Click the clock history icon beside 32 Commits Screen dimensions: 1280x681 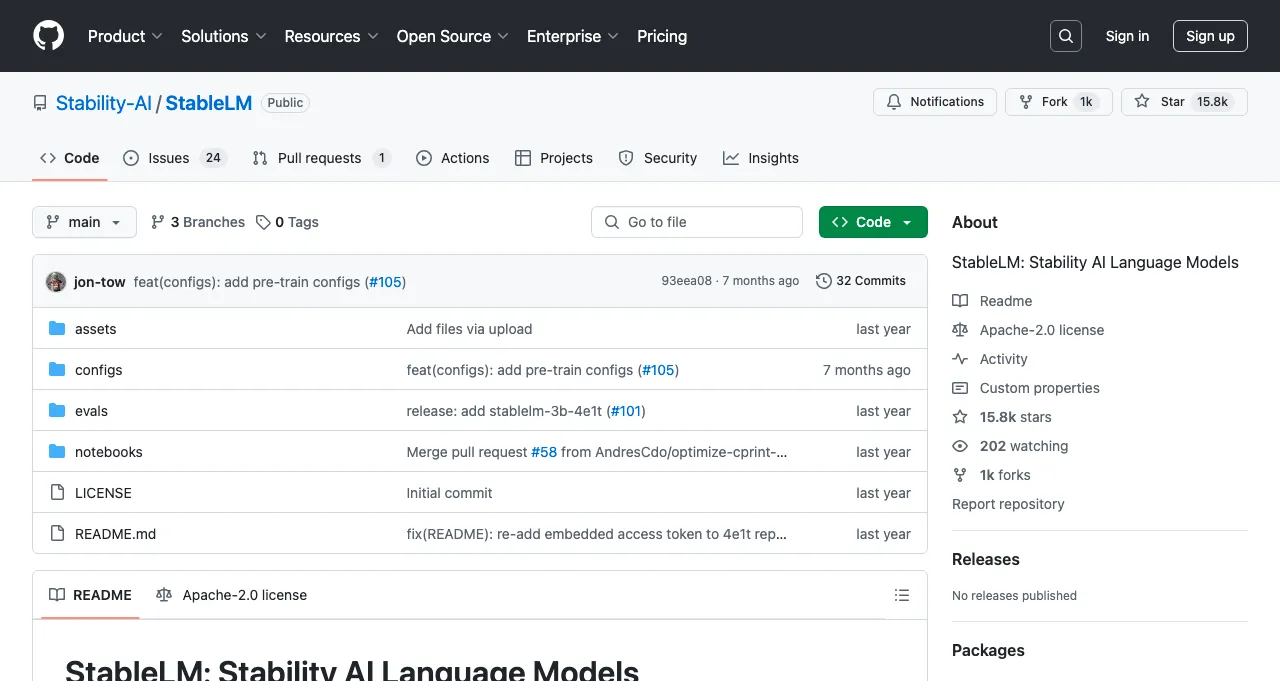click(824, 281)
